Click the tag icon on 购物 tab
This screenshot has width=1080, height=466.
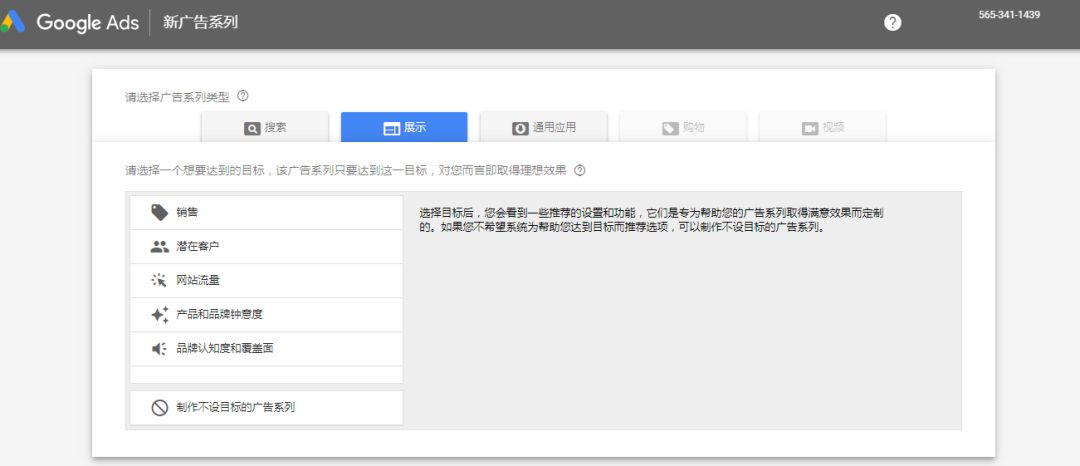point(670,128)
